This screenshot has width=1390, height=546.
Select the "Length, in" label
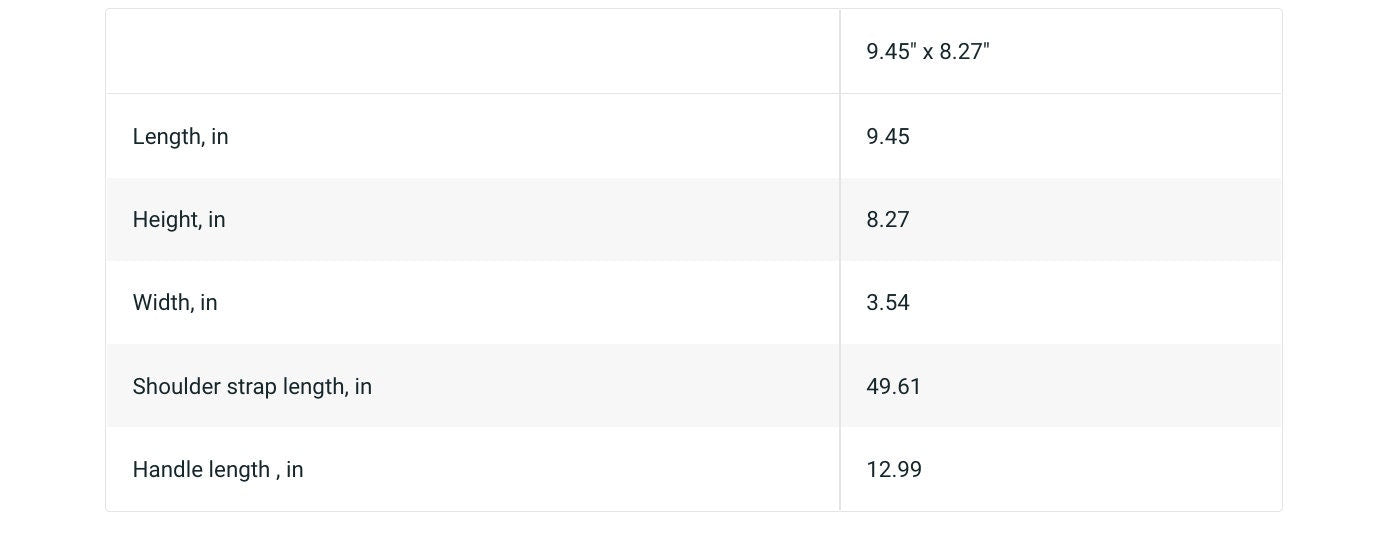pyautogui.click(x=181, y=137)
